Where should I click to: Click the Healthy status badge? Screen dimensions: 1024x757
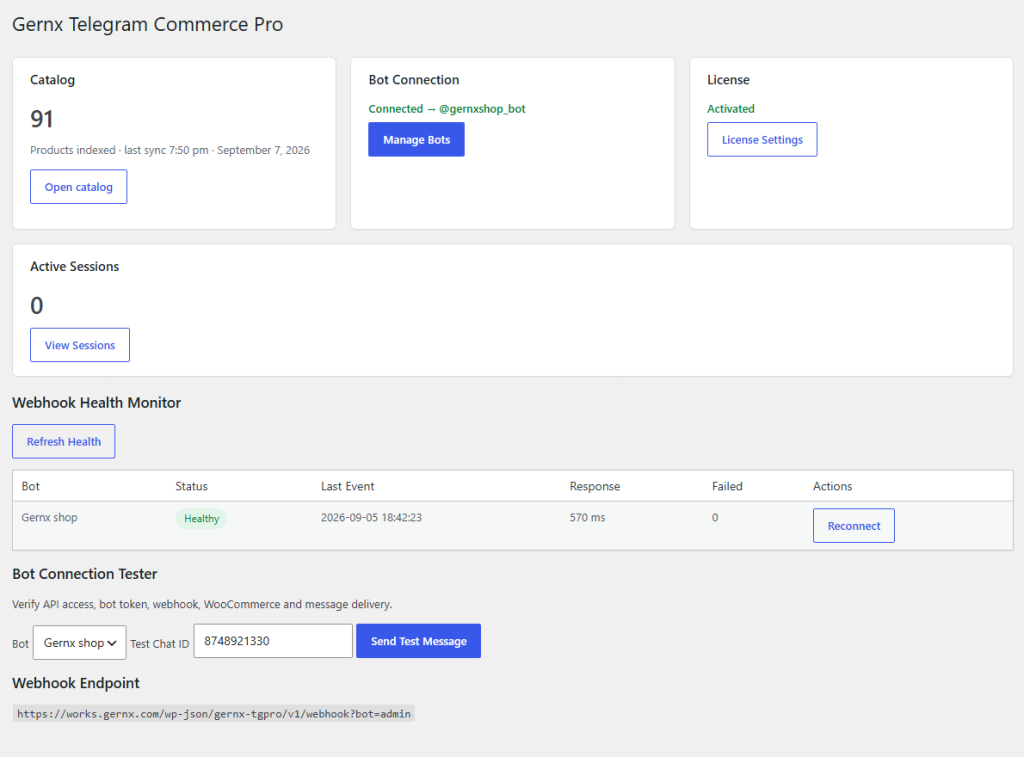(x=201, y=519)
